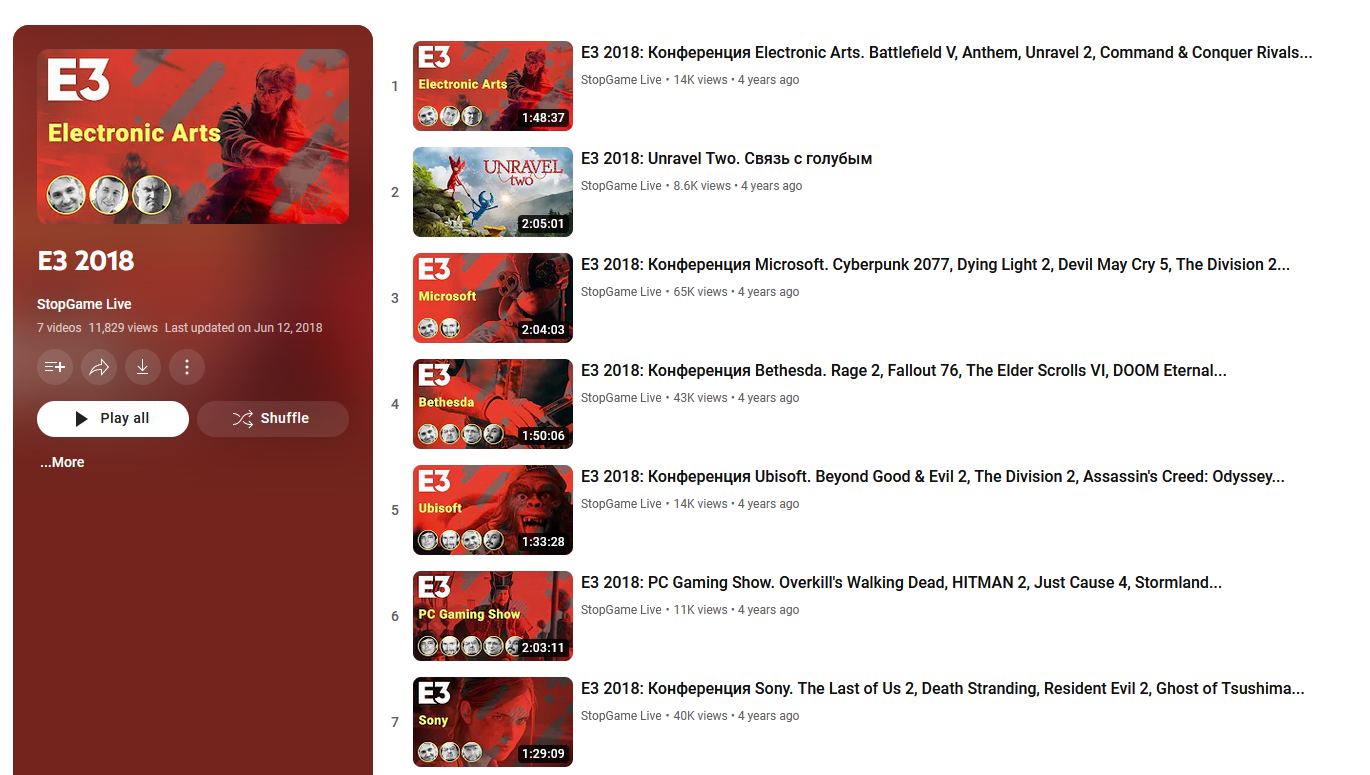Click the E3 2018 playlist heading
Screen dimensions: 1370x775
(86, 261)
